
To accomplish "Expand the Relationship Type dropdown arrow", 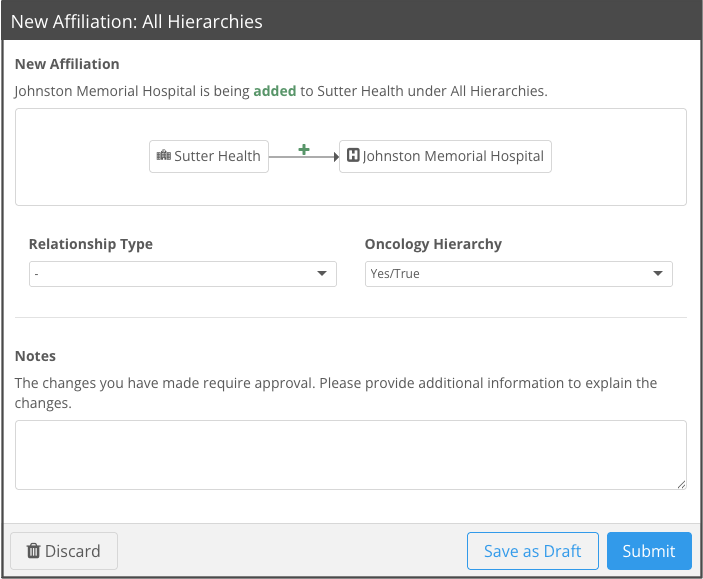I will pos(322,274).
